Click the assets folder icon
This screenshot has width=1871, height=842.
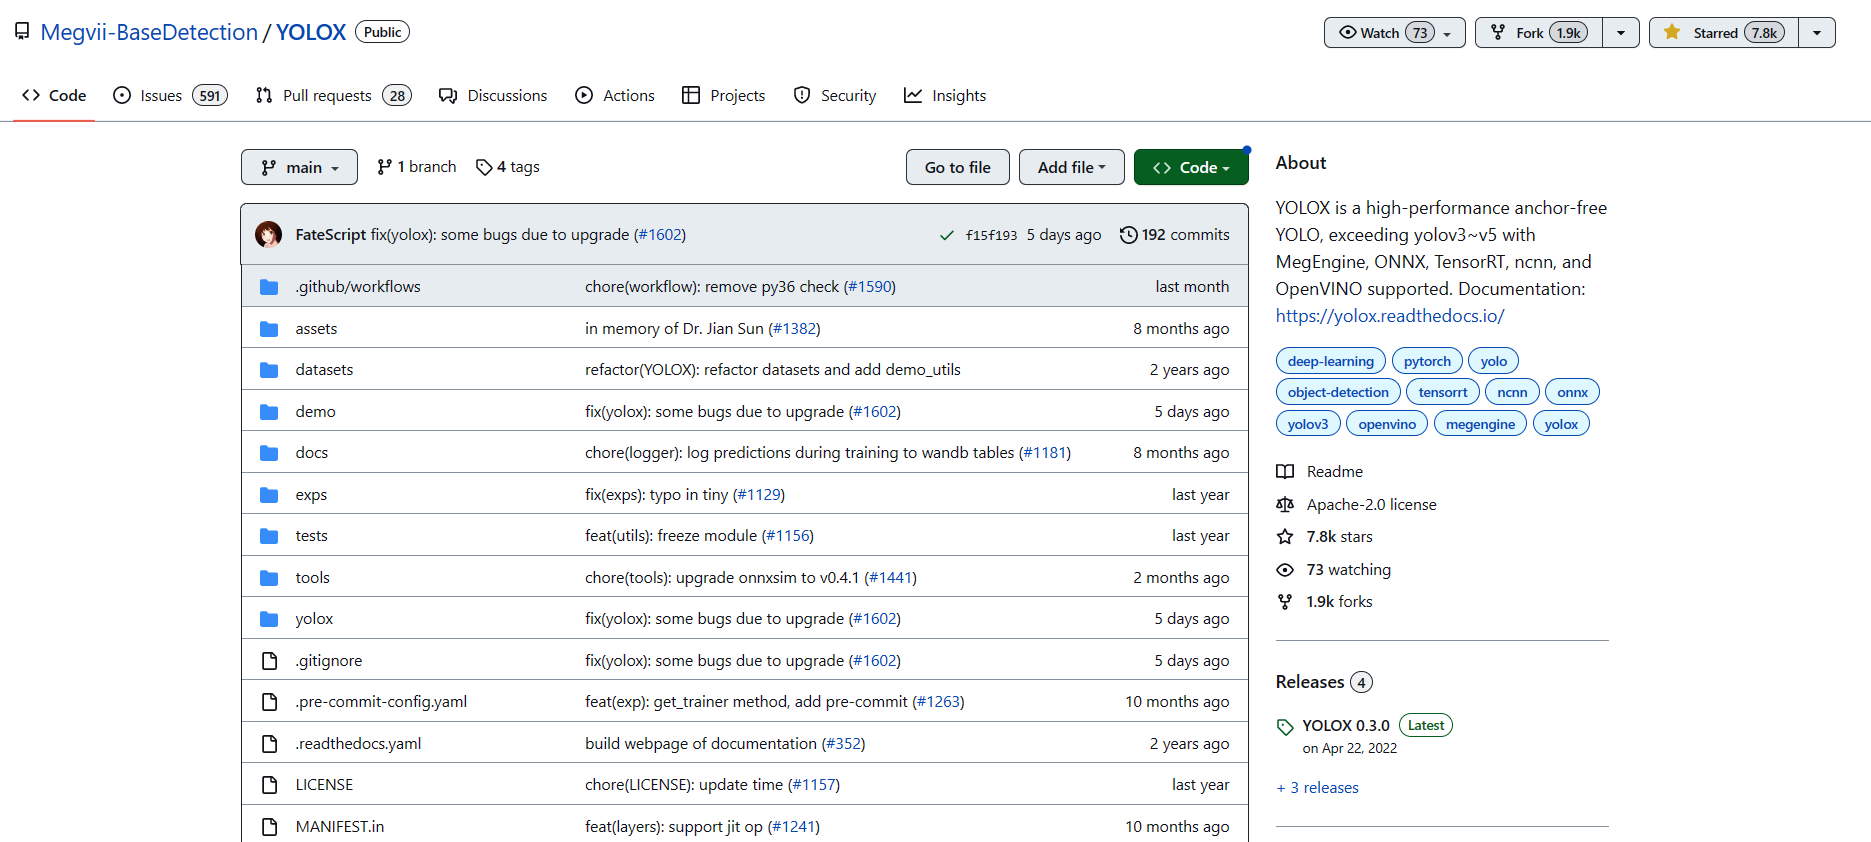click(269, 329)
